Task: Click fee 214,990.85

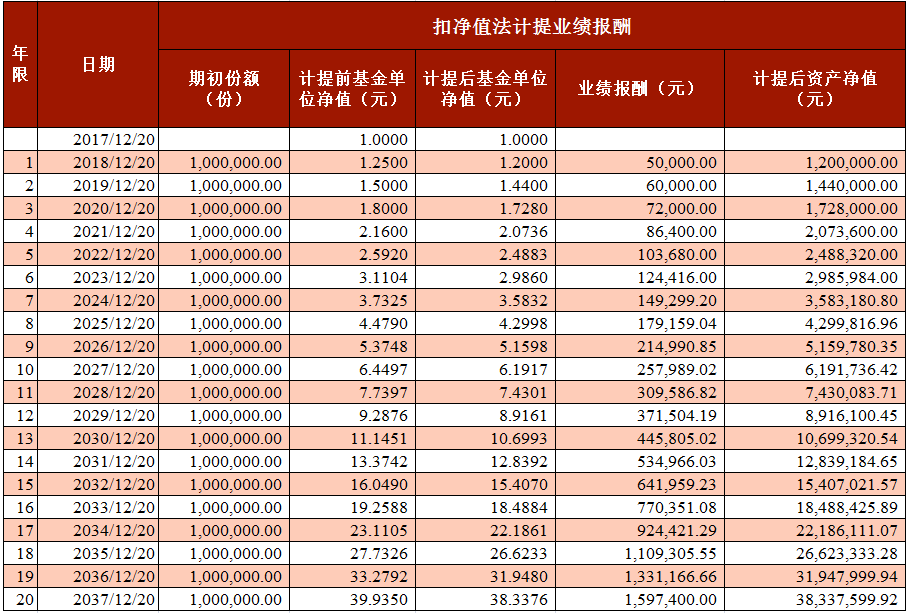Action: 639,347
